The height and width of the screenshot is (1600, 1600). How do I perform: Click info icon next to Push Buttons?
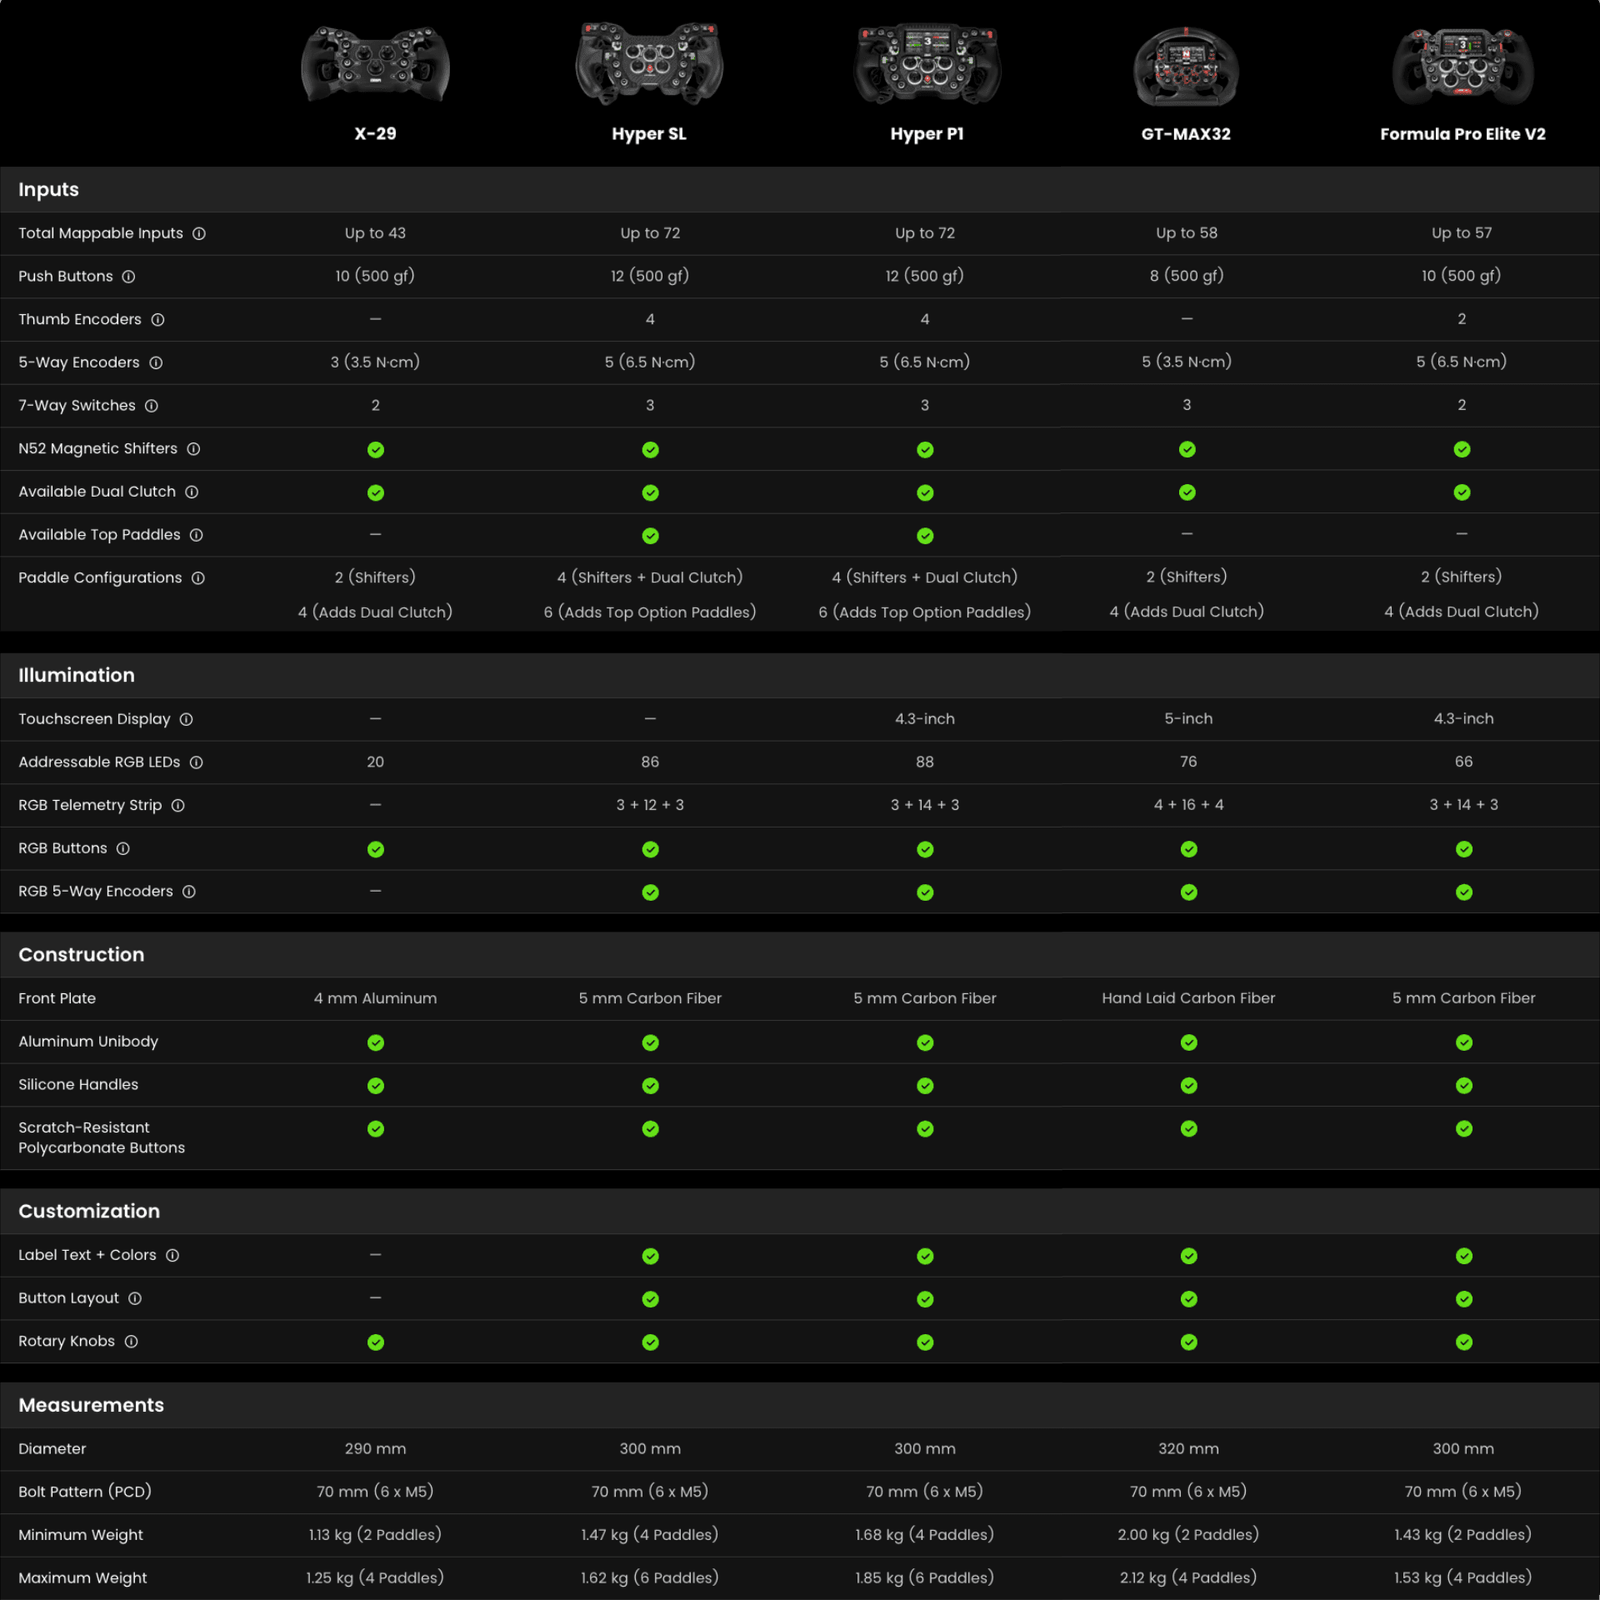tap(128, 277)
